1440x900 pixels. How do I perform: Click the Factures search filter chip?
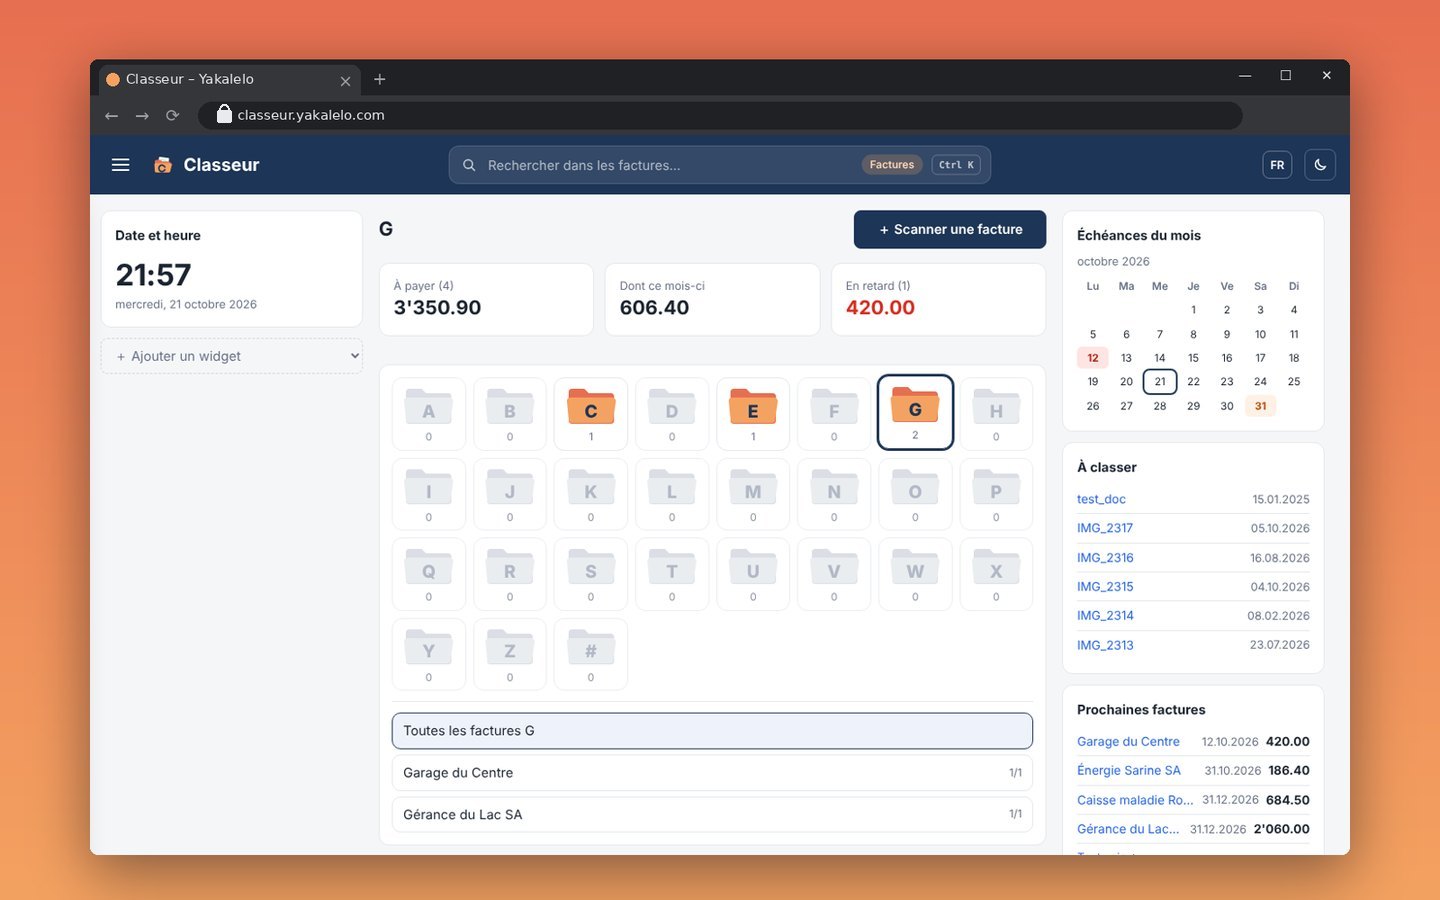[891, 165]
